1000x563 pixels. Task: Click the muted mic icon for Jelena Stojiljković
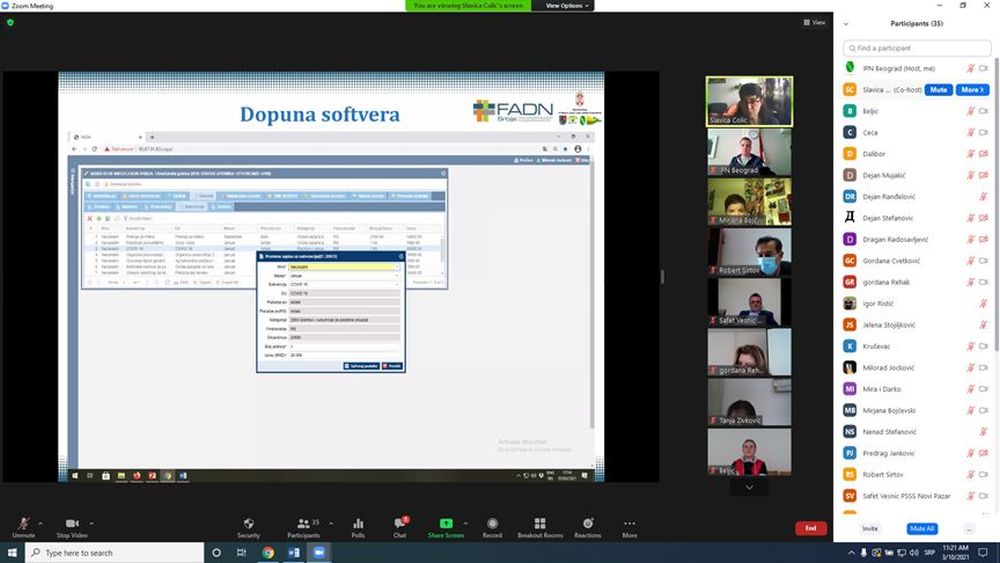click(983, 325)
